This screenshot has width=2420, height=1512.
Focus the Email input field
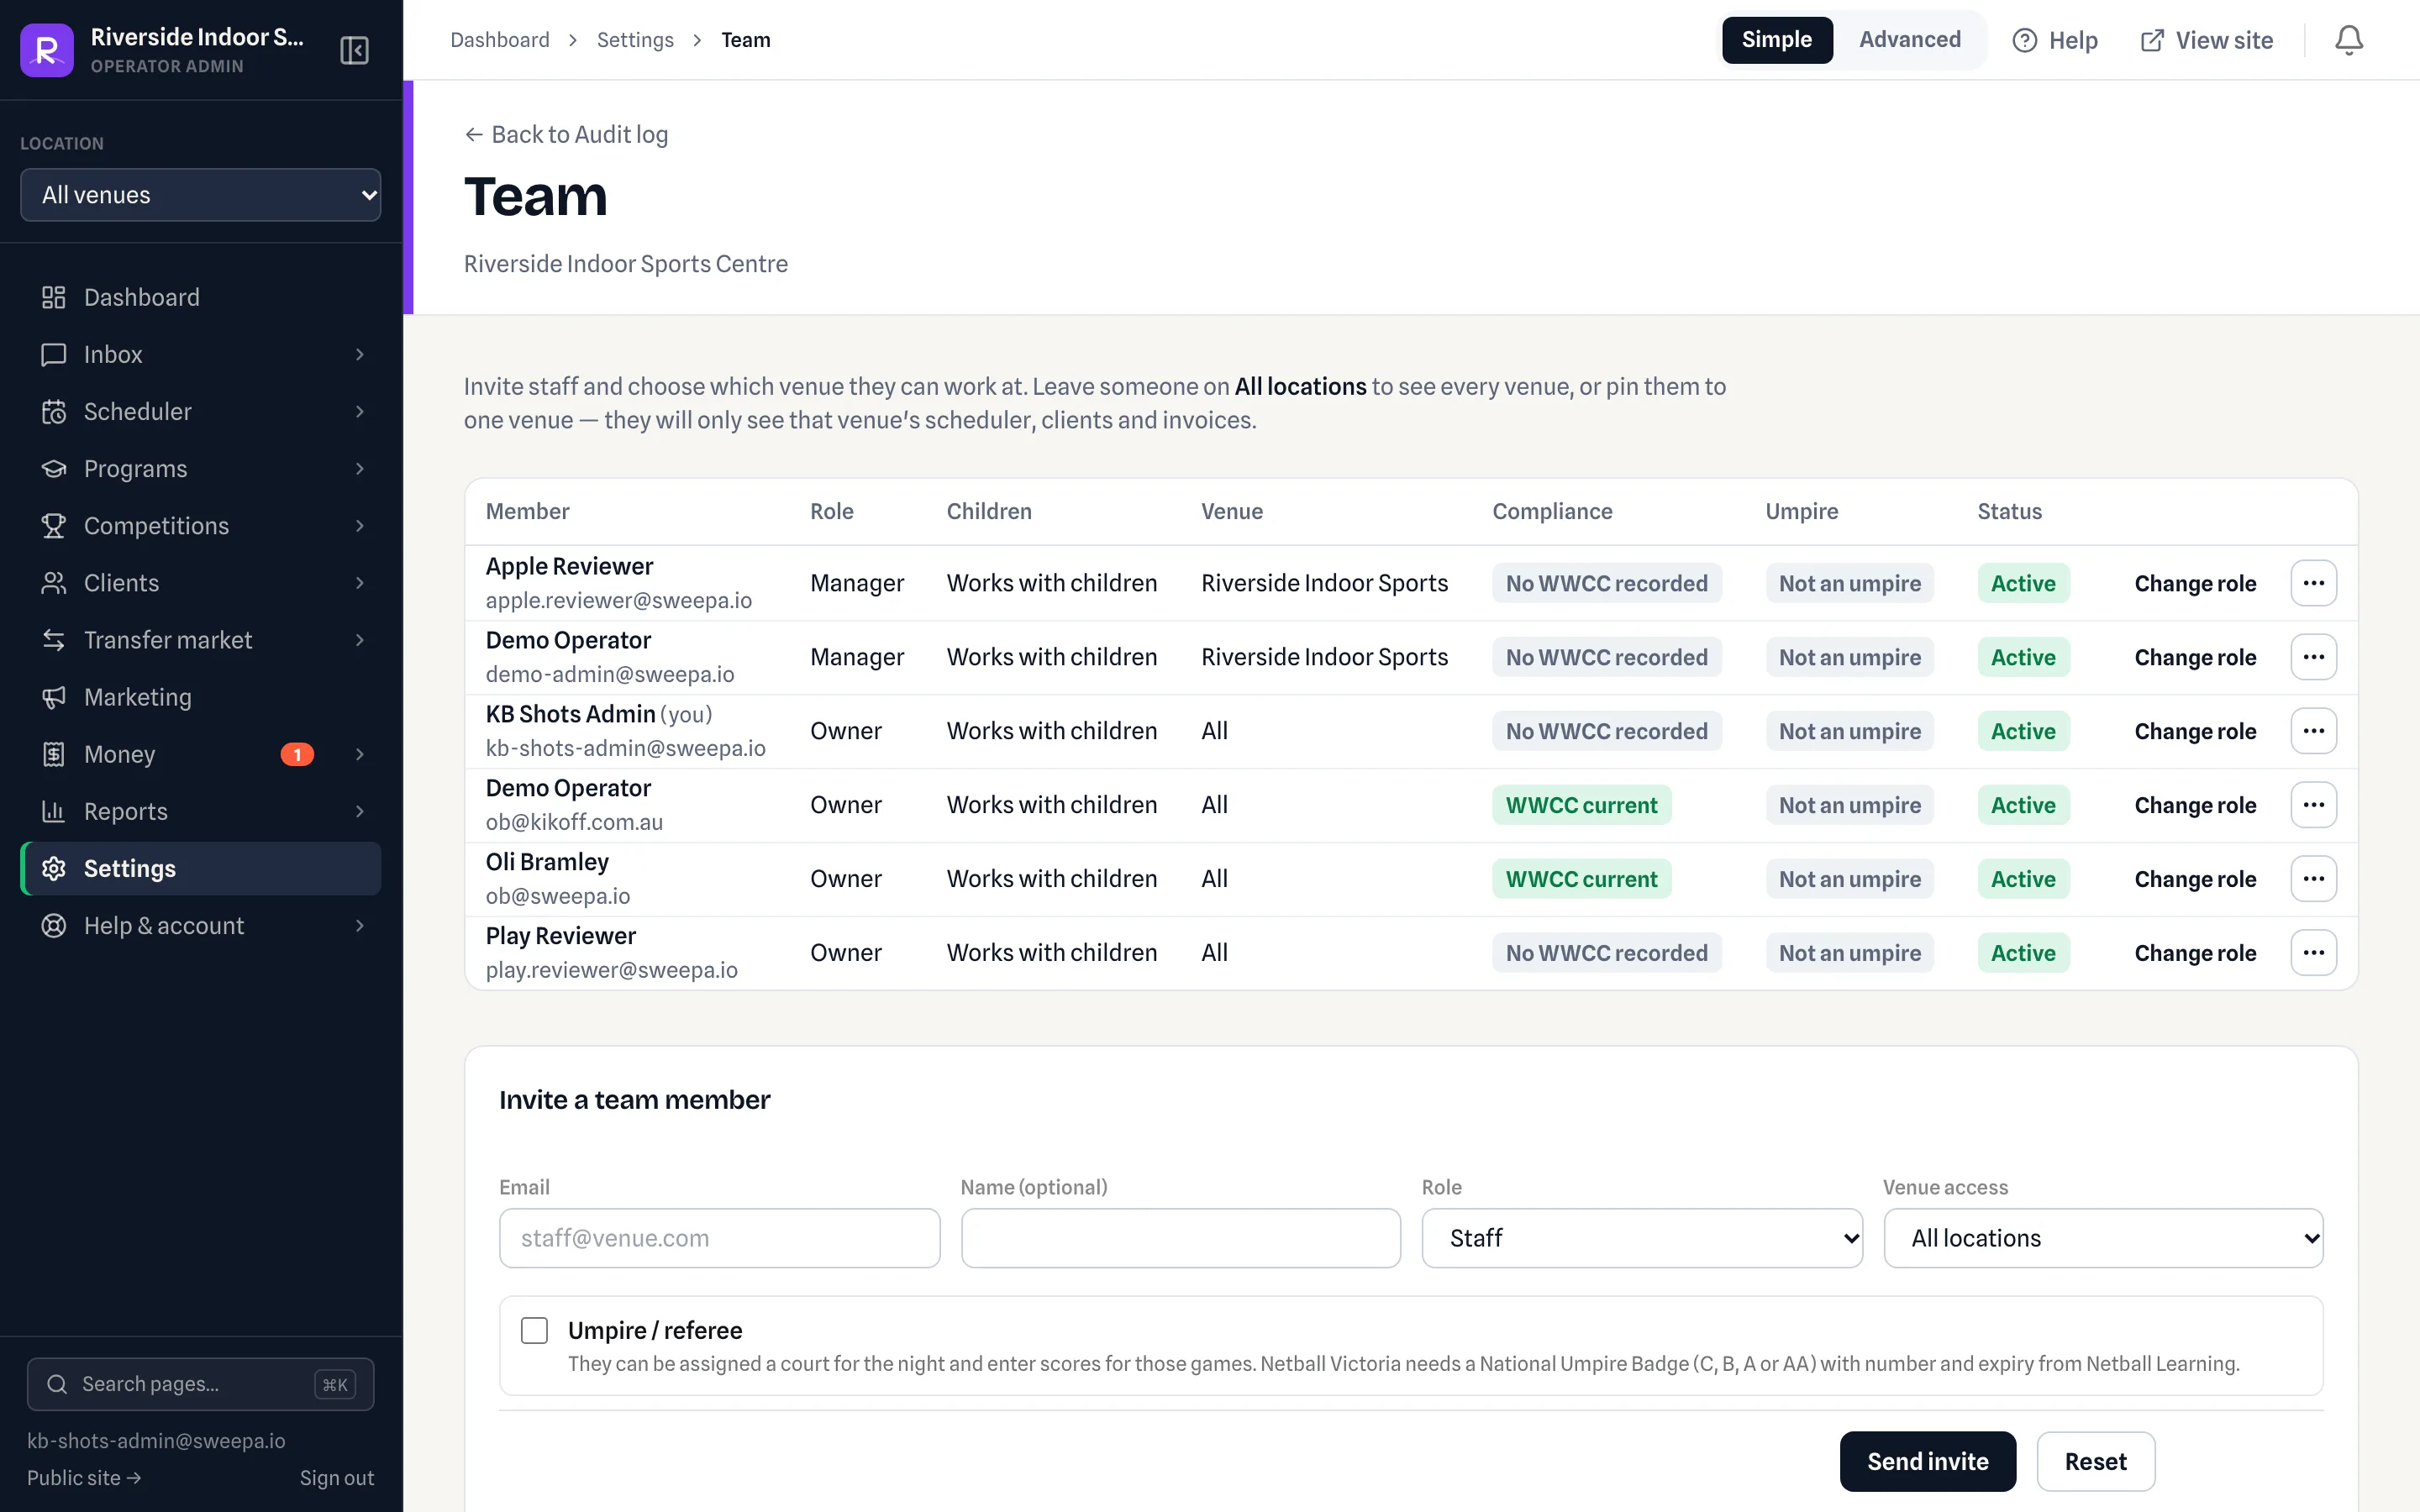[x=719, y=1238]
